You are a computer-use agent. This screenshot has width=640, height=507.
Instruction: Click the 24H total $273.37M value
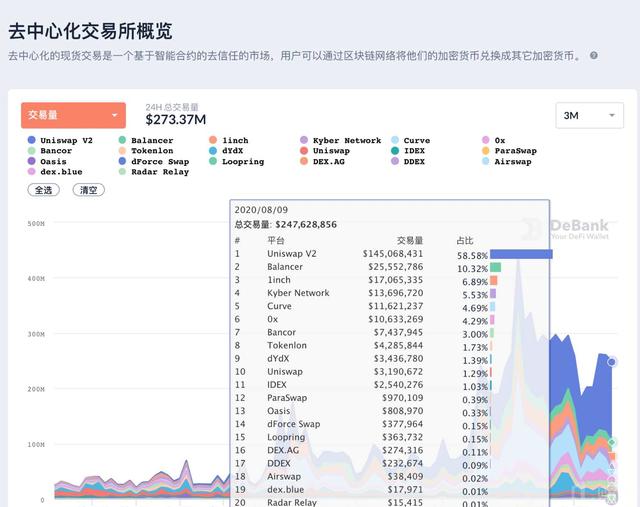176,120
